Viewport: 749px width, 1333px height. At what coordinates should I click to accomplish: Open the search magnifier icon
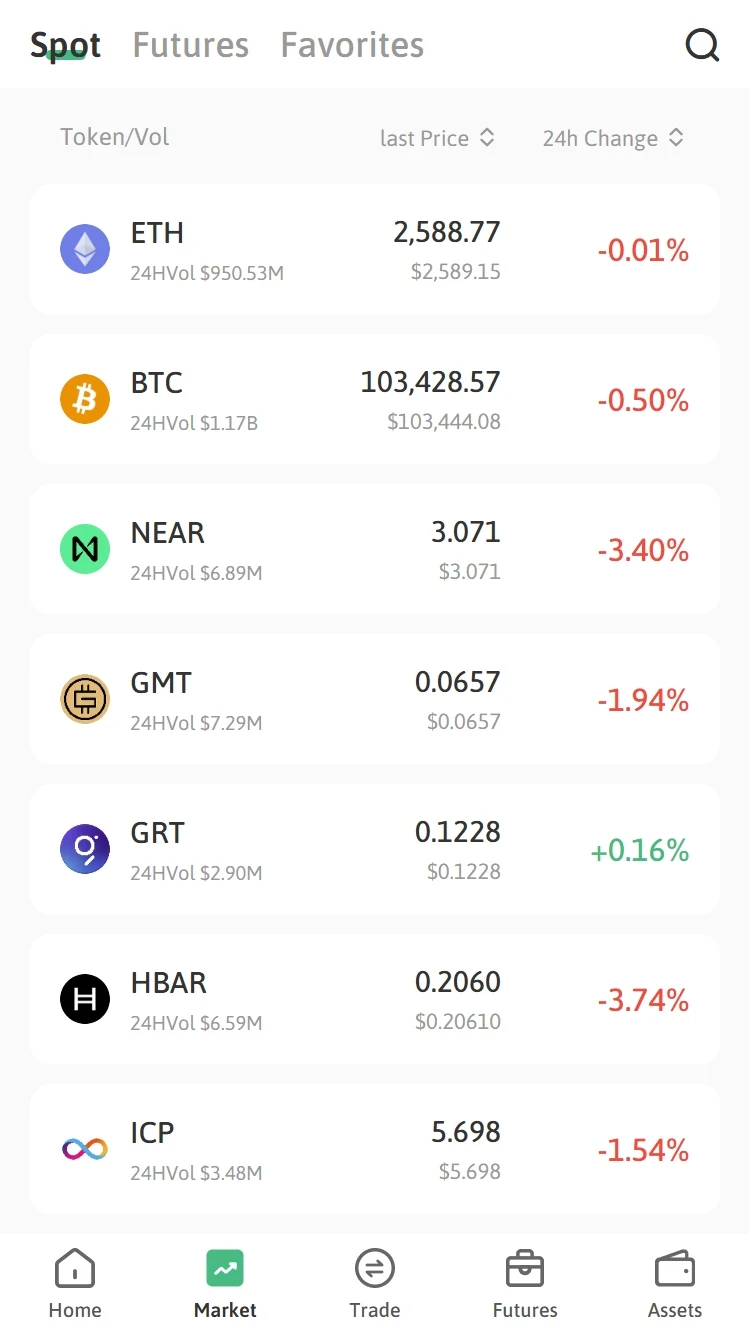click(702, 45)
